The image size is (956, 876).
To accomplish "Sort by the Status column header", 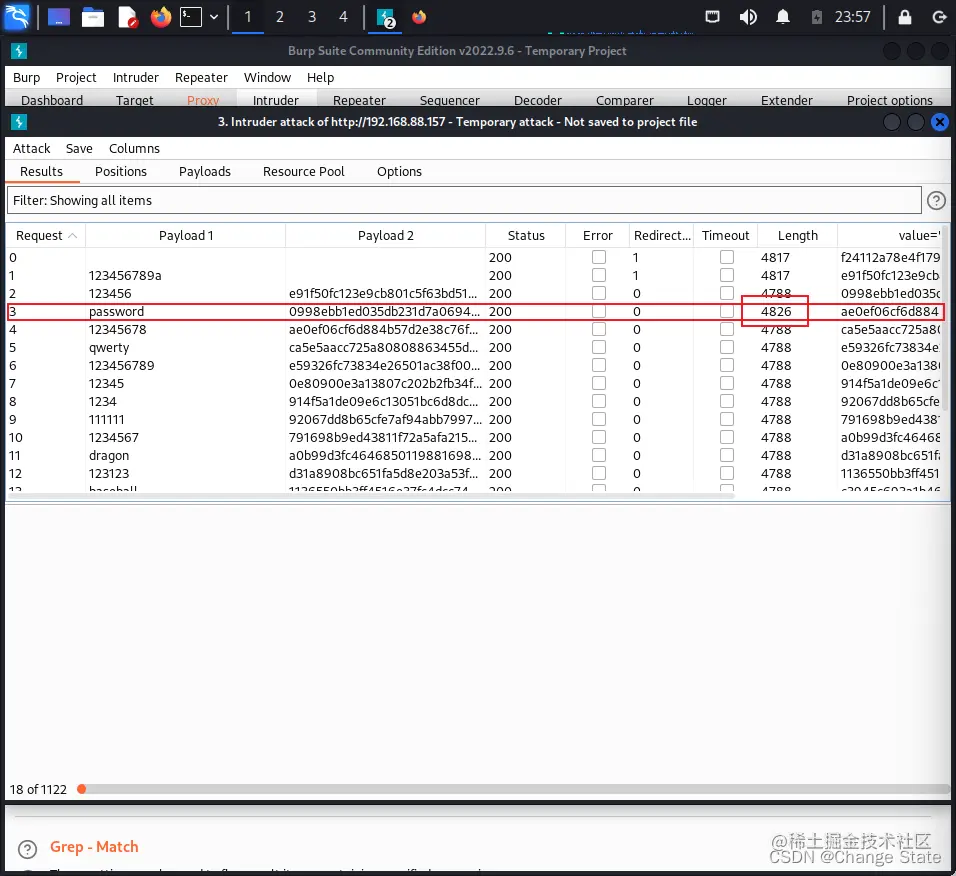I will tap(526, 236).
